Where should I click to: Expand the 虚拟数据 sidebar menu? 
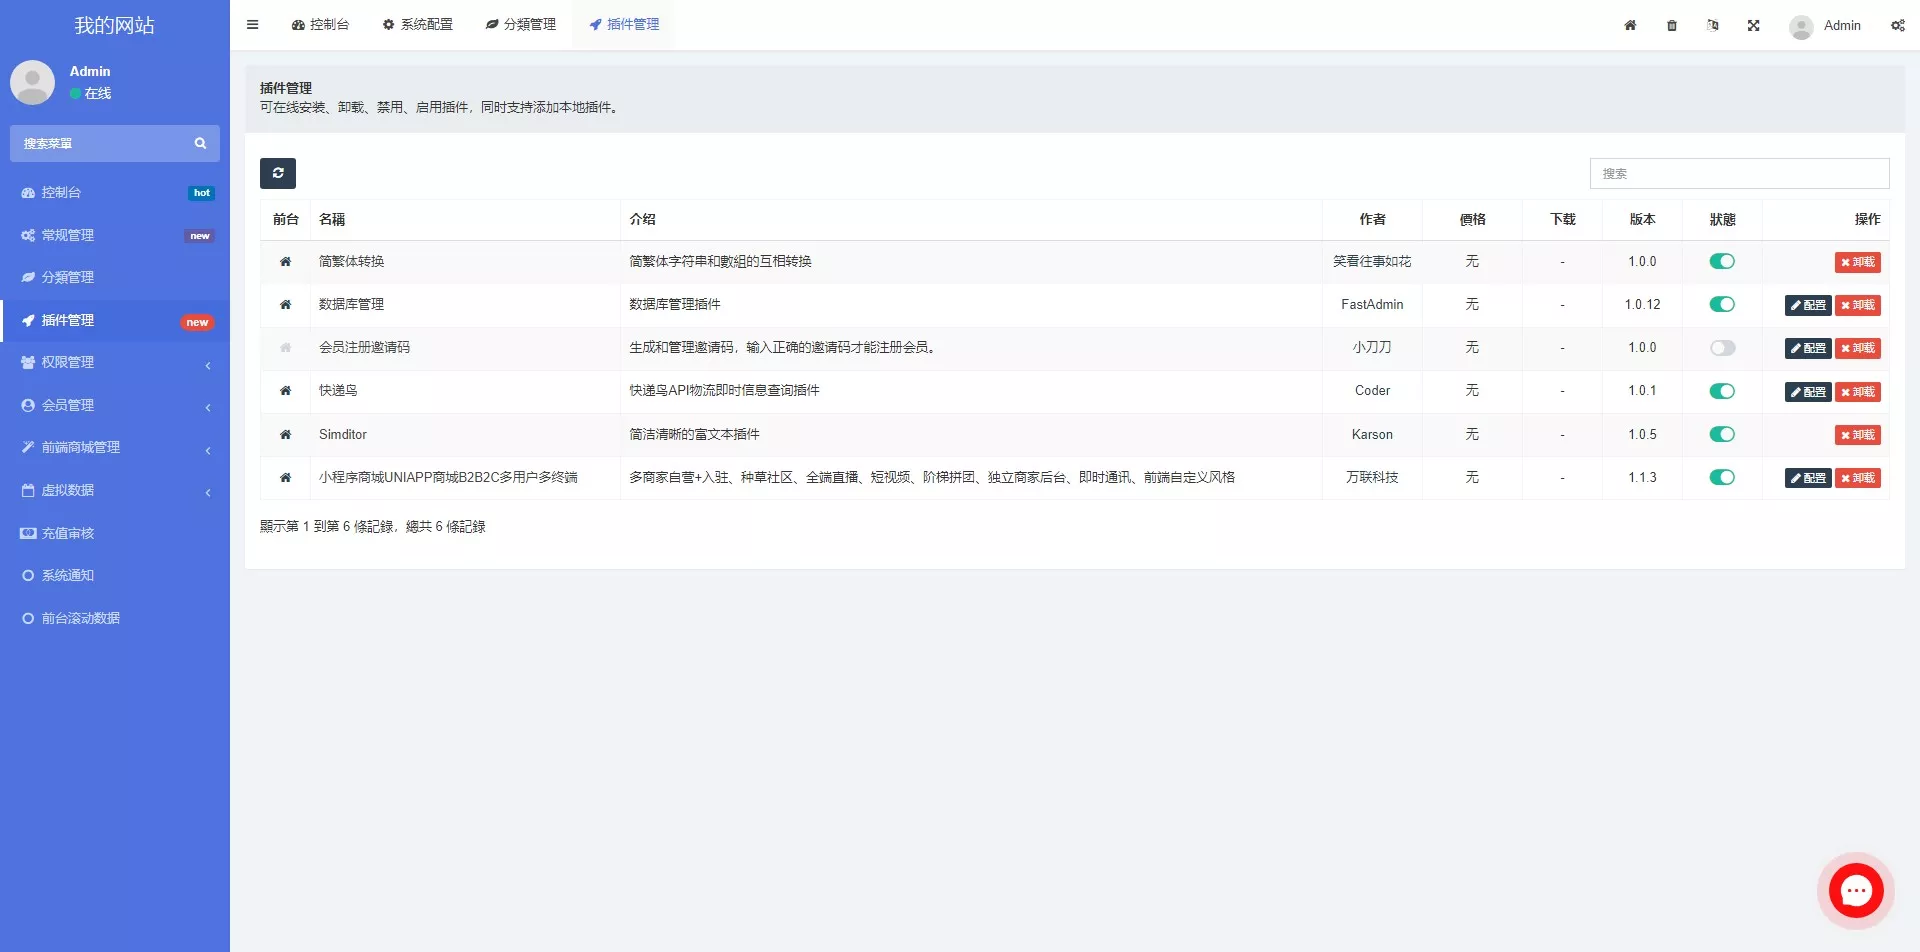tap(115, 491)
